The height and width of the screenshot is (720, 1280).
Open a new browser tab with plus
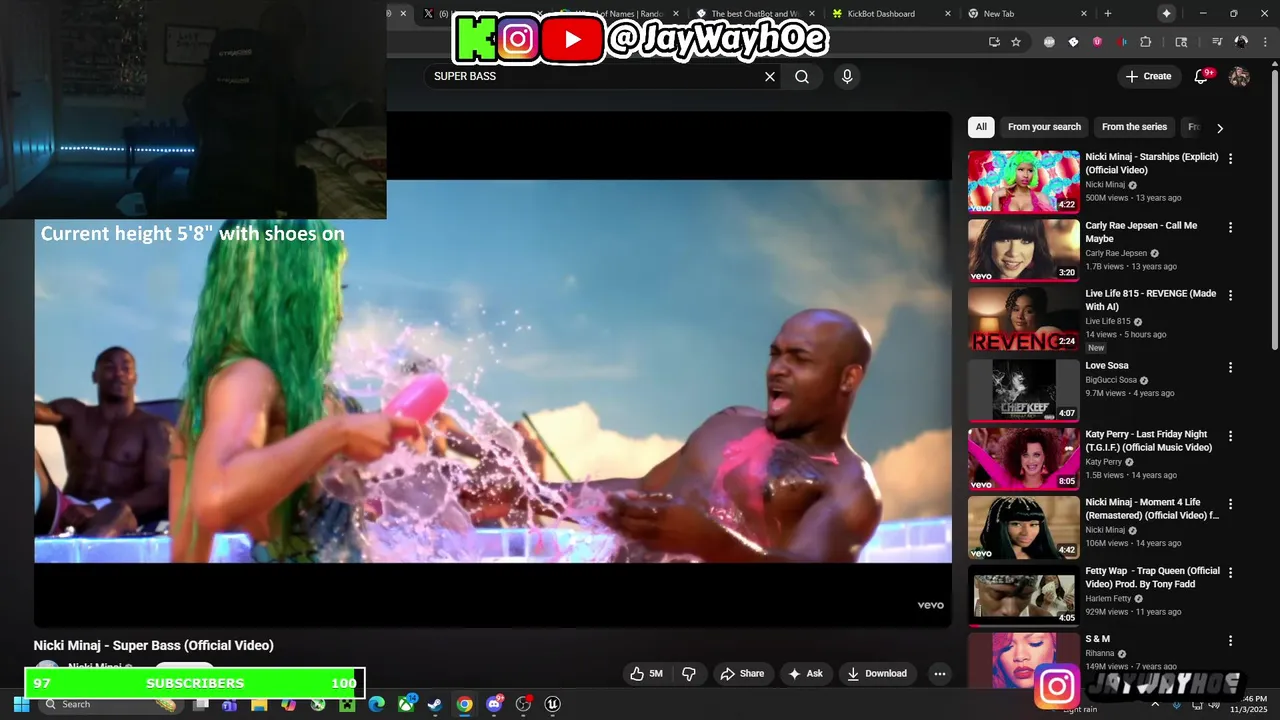(1107, 13)
